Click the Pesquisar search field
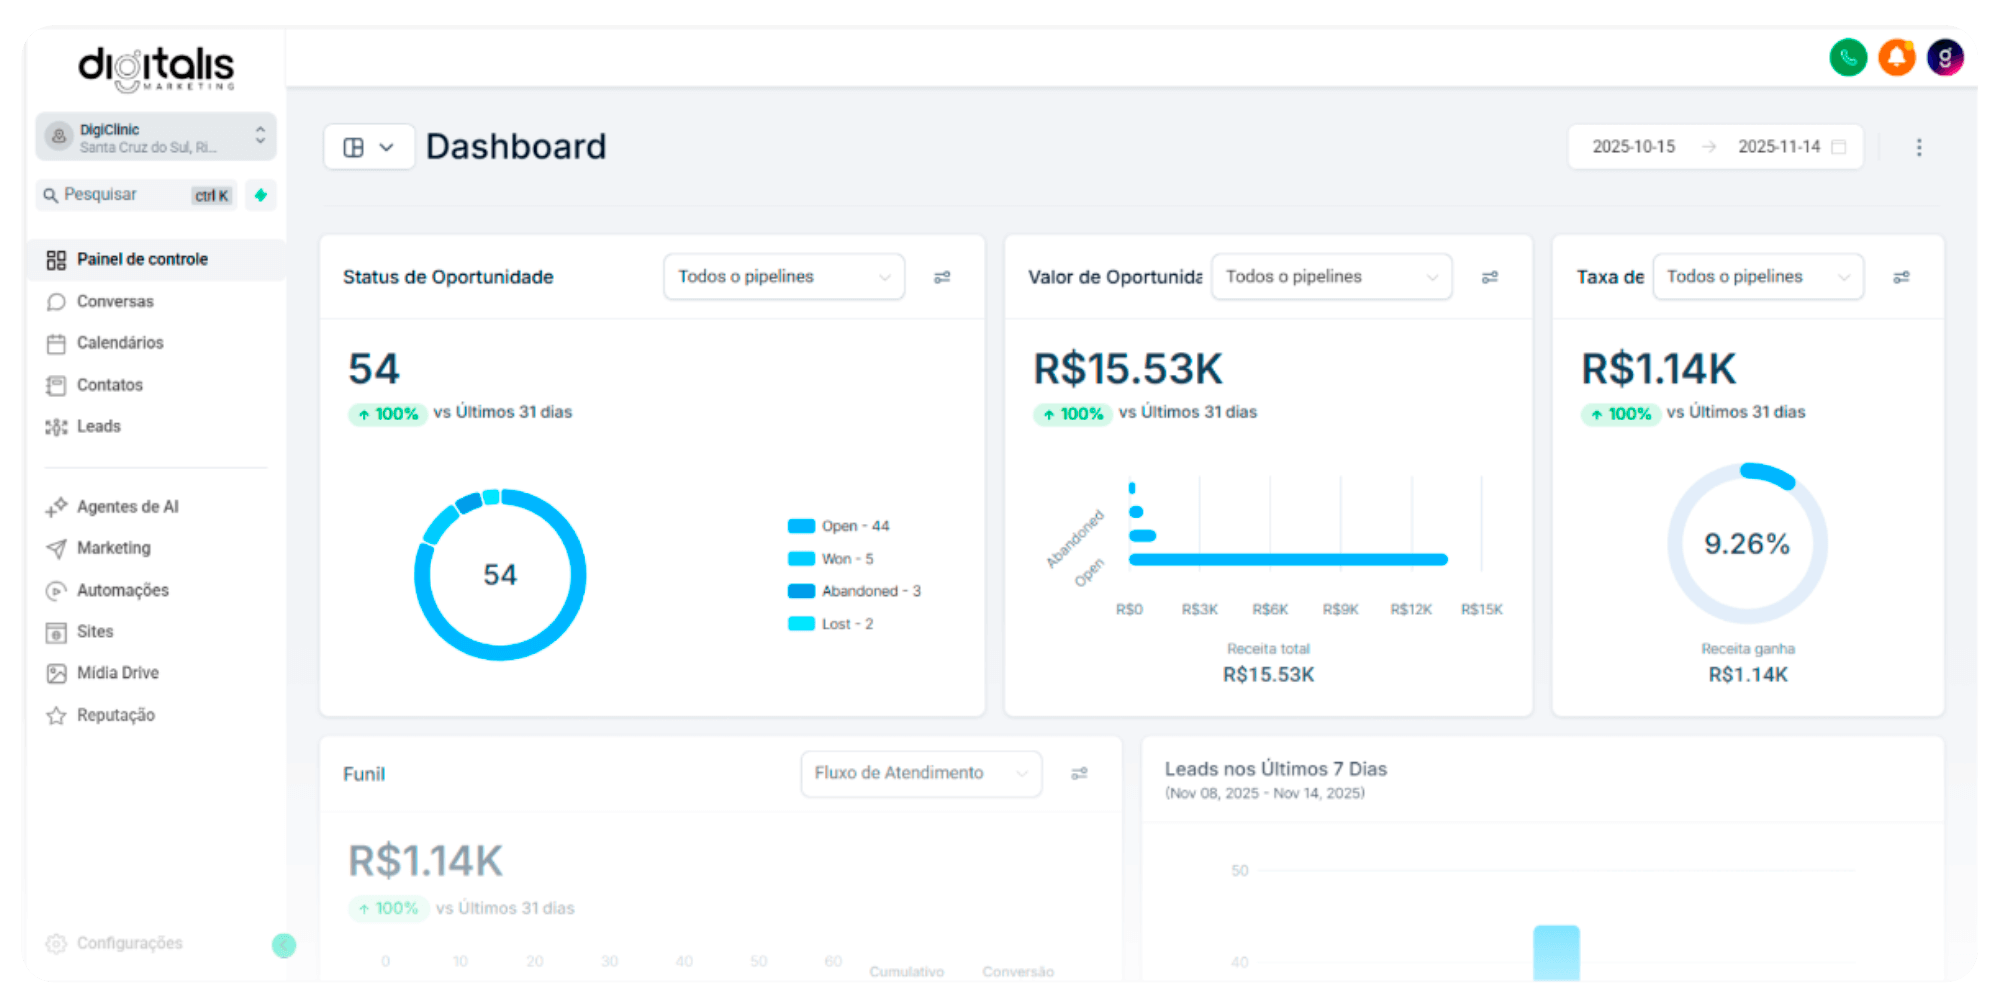The width and height of the screenshot is (2000, 1007). coord(125,195)
